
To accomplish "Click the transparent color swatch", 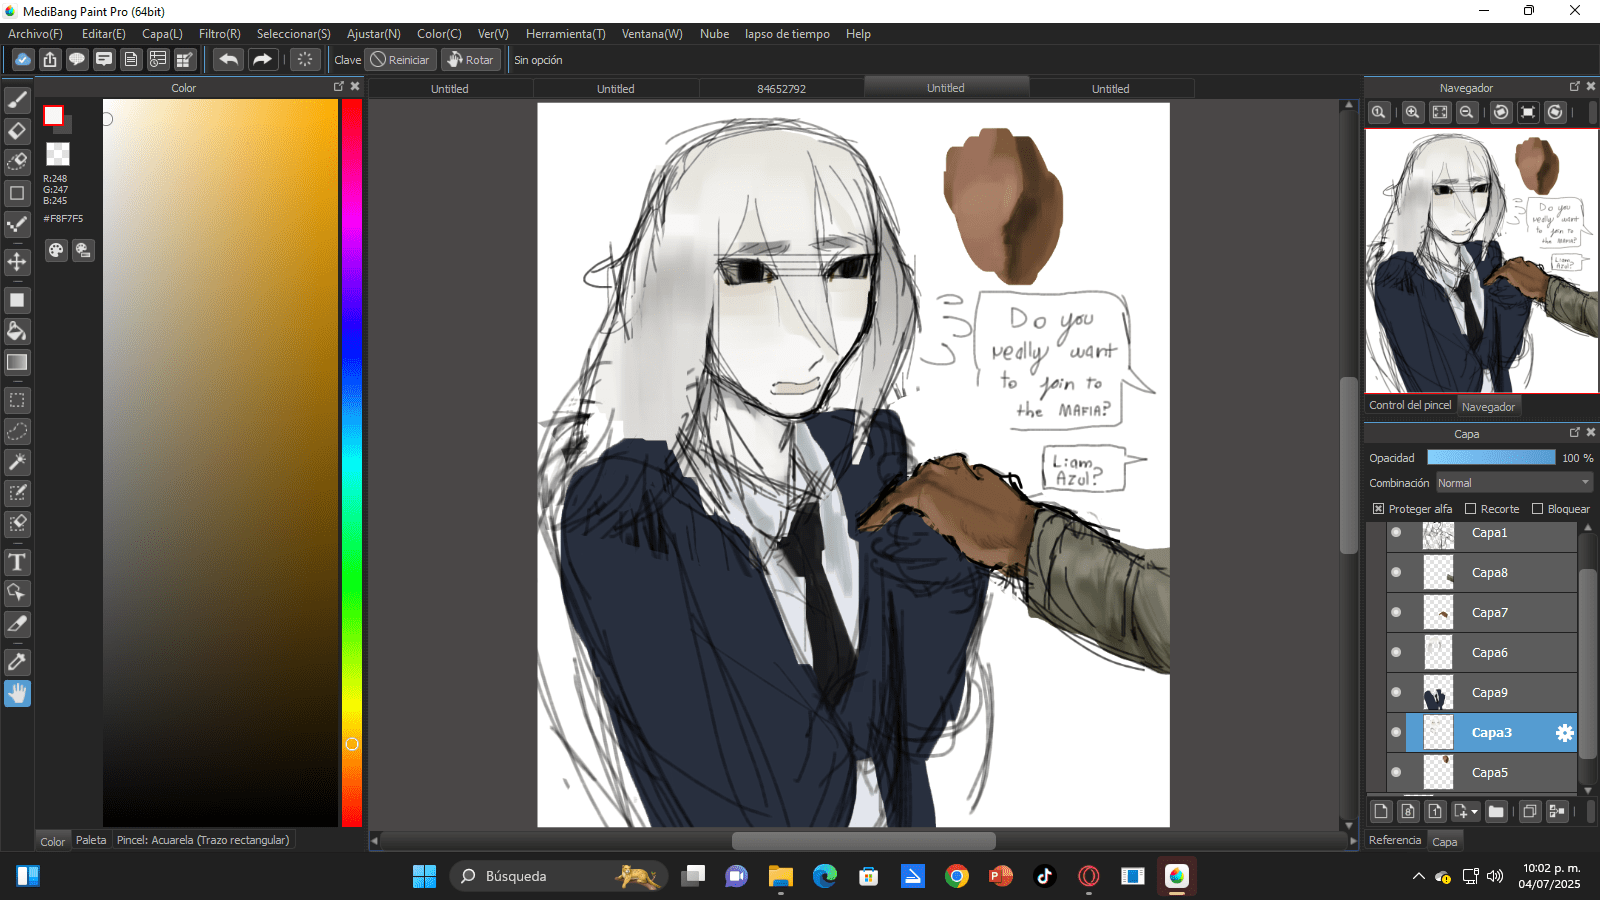I will (x=58, y=154).
